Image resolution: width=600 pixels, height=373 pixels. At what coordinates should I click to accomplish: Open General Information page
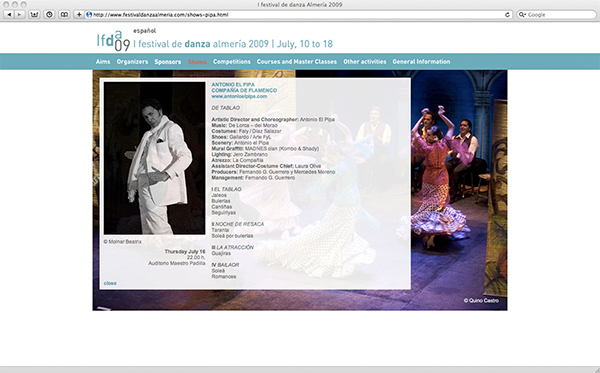421,62
